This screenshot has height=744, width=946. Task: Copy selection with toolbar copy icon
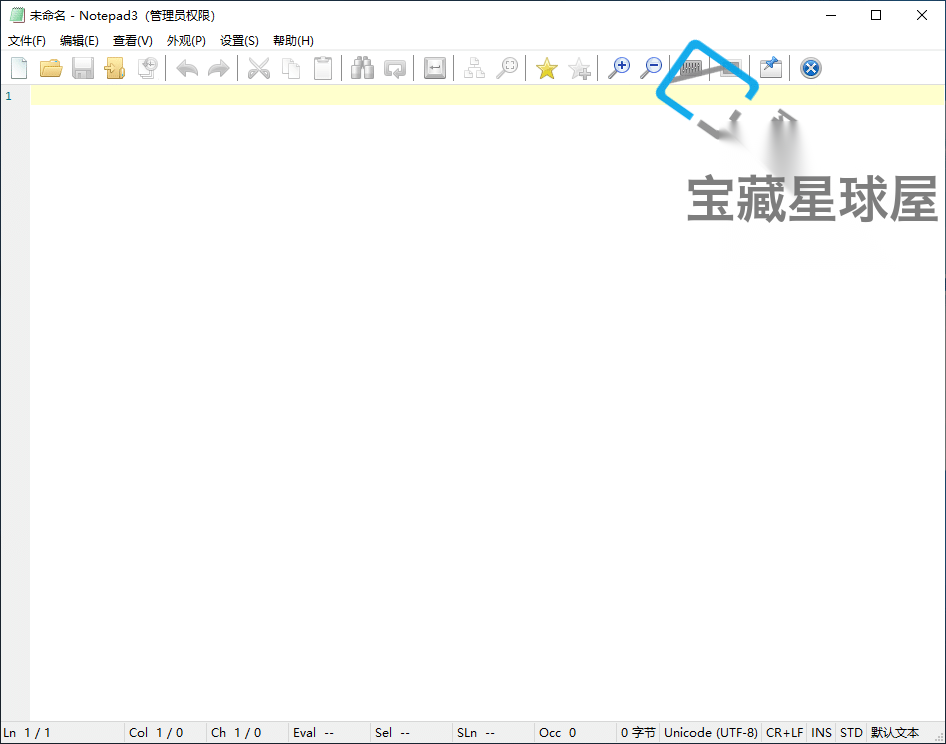click(291, 68)
